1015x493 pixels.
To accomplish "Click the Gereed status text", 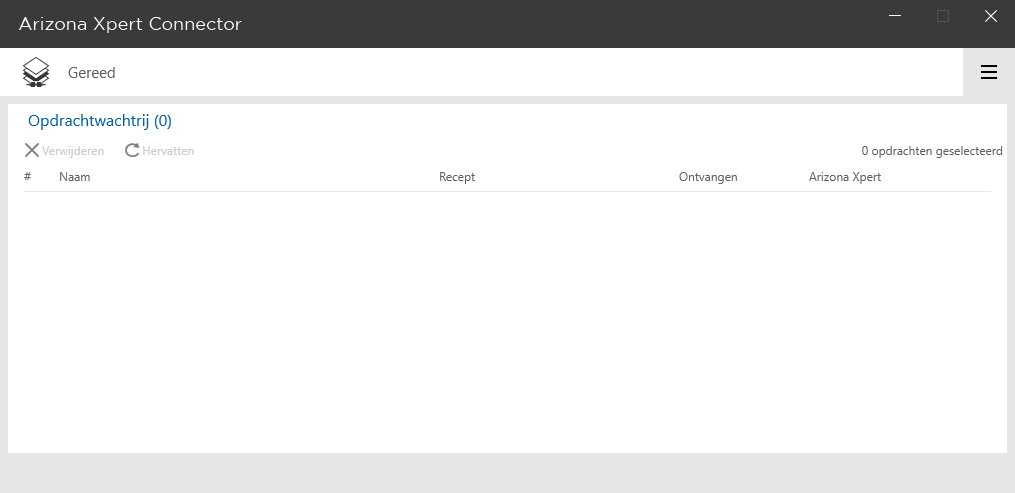I will (92, 73).
